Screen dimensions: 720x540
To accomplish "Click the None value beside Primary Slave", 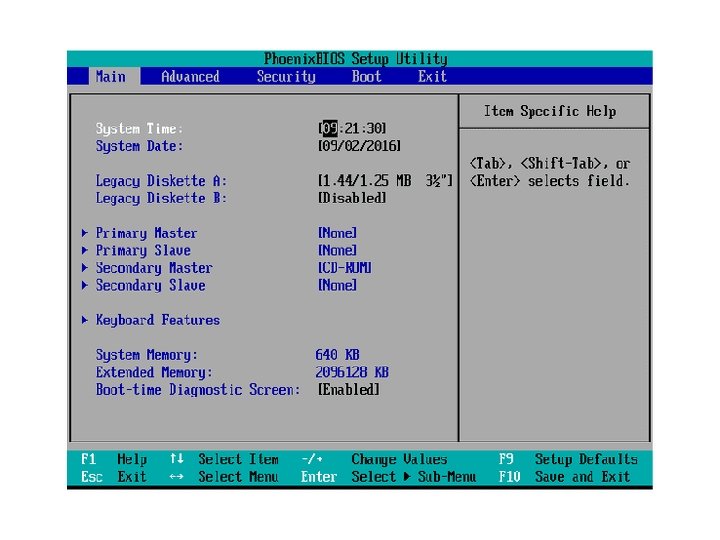I will coord(338,250).
